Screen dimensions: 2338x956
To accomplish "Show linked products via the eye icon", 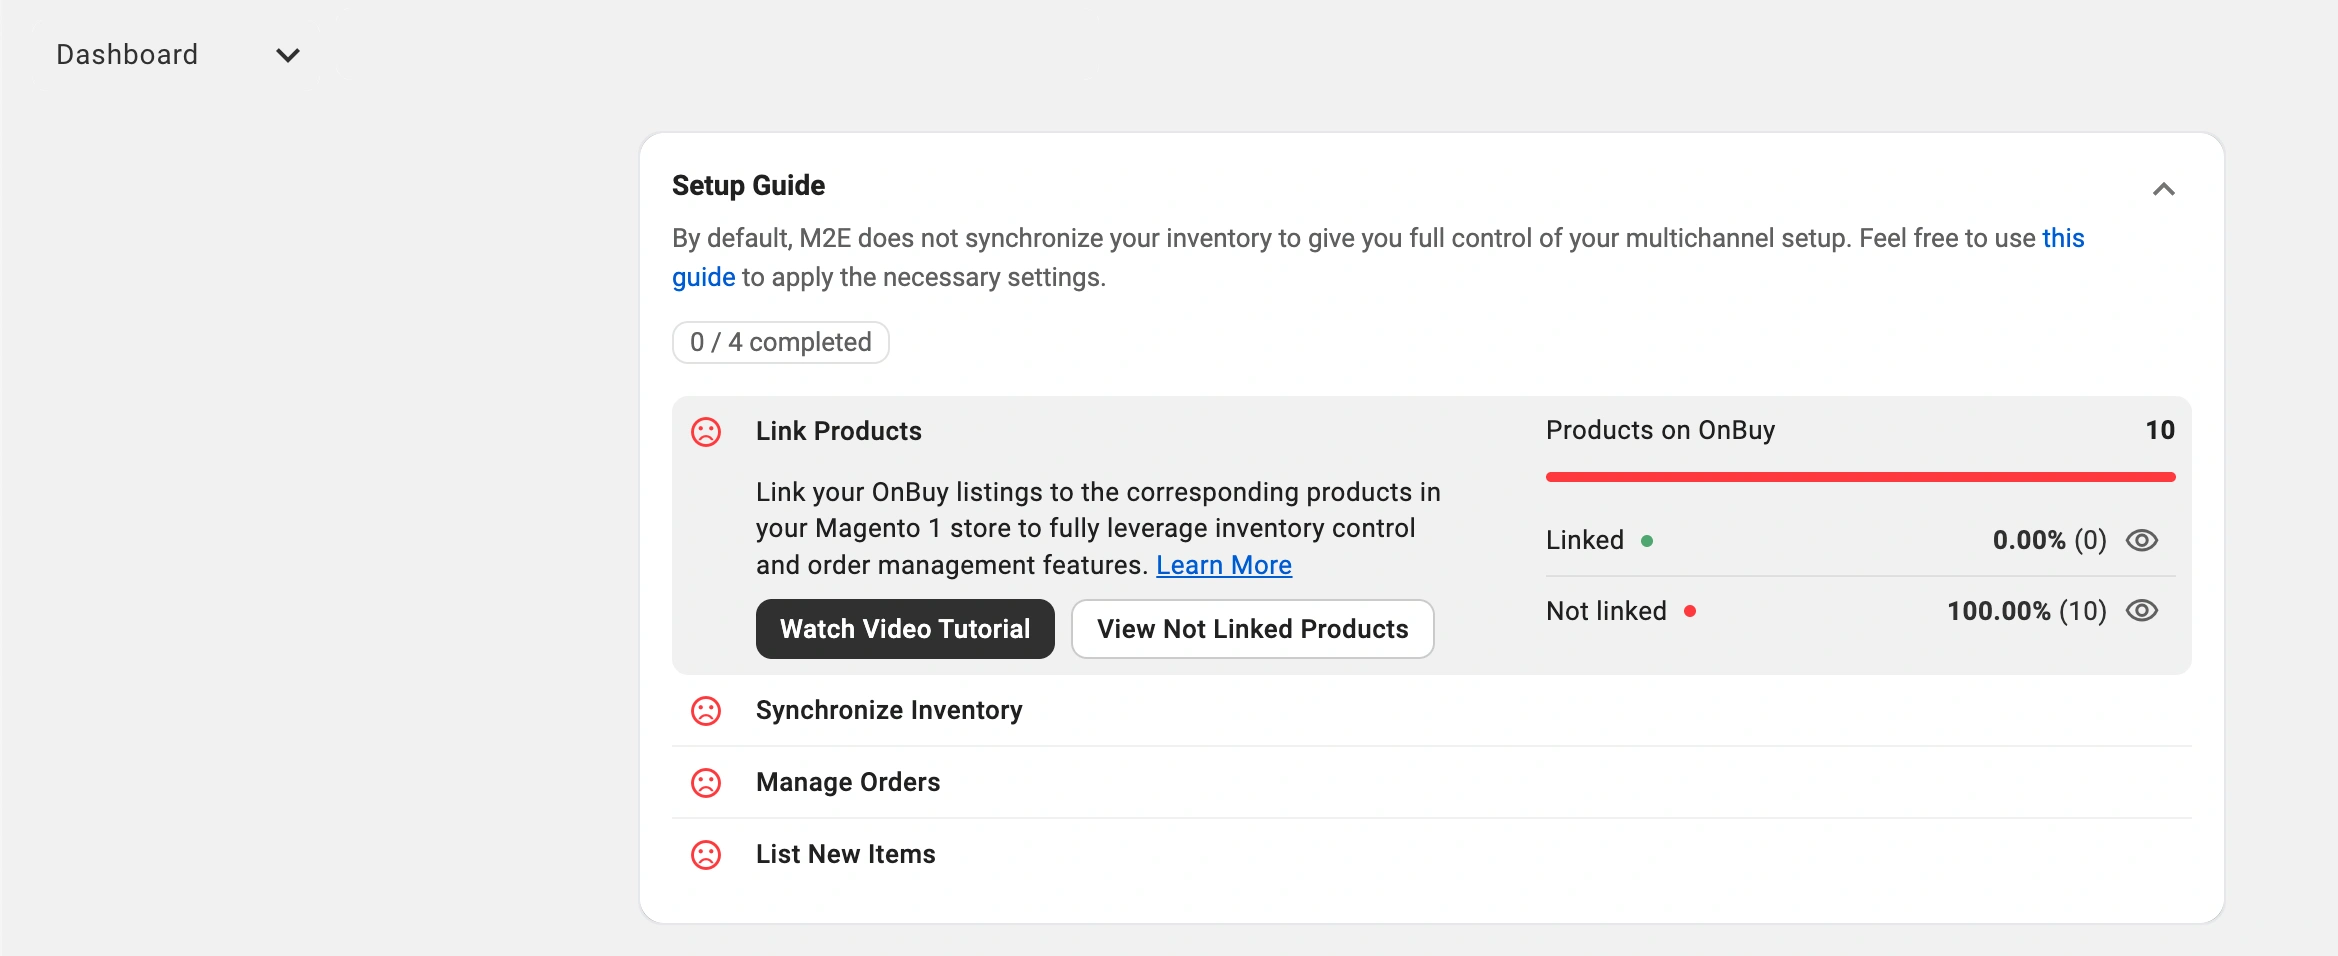I will [2141, 541].
